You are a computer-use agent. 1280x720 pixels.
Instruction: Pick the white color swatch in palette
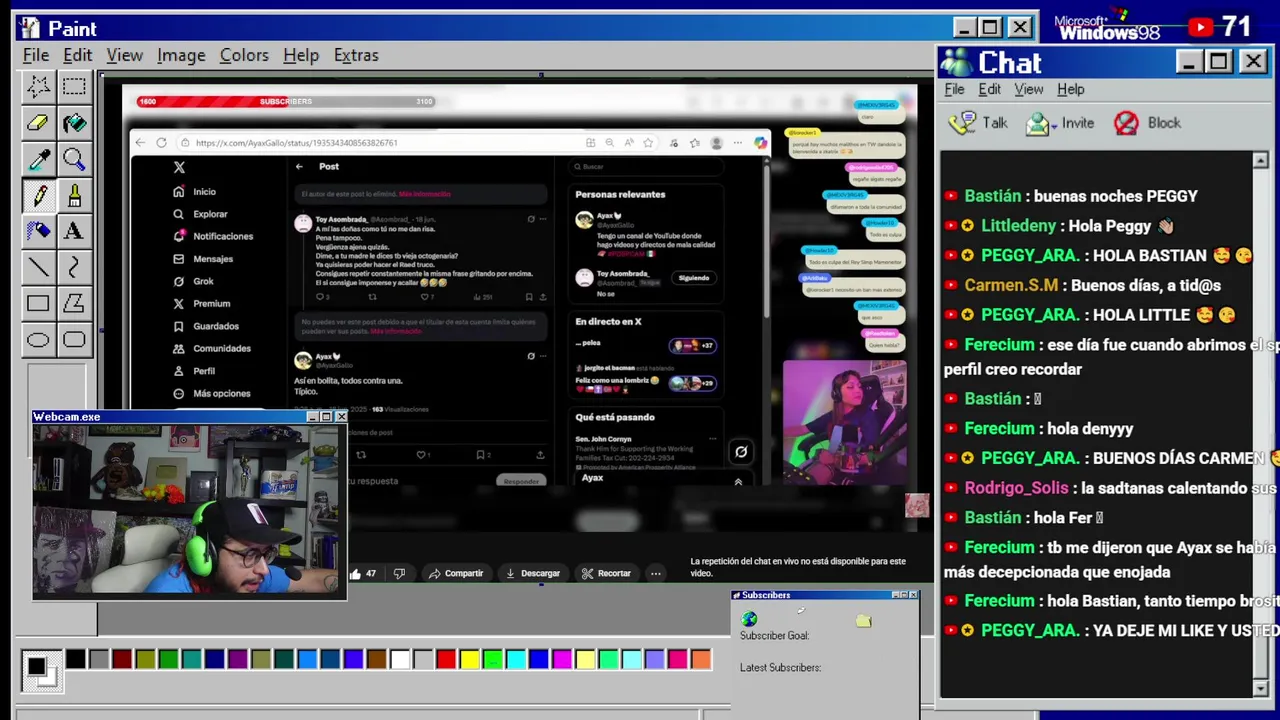(x=400, y=659)
